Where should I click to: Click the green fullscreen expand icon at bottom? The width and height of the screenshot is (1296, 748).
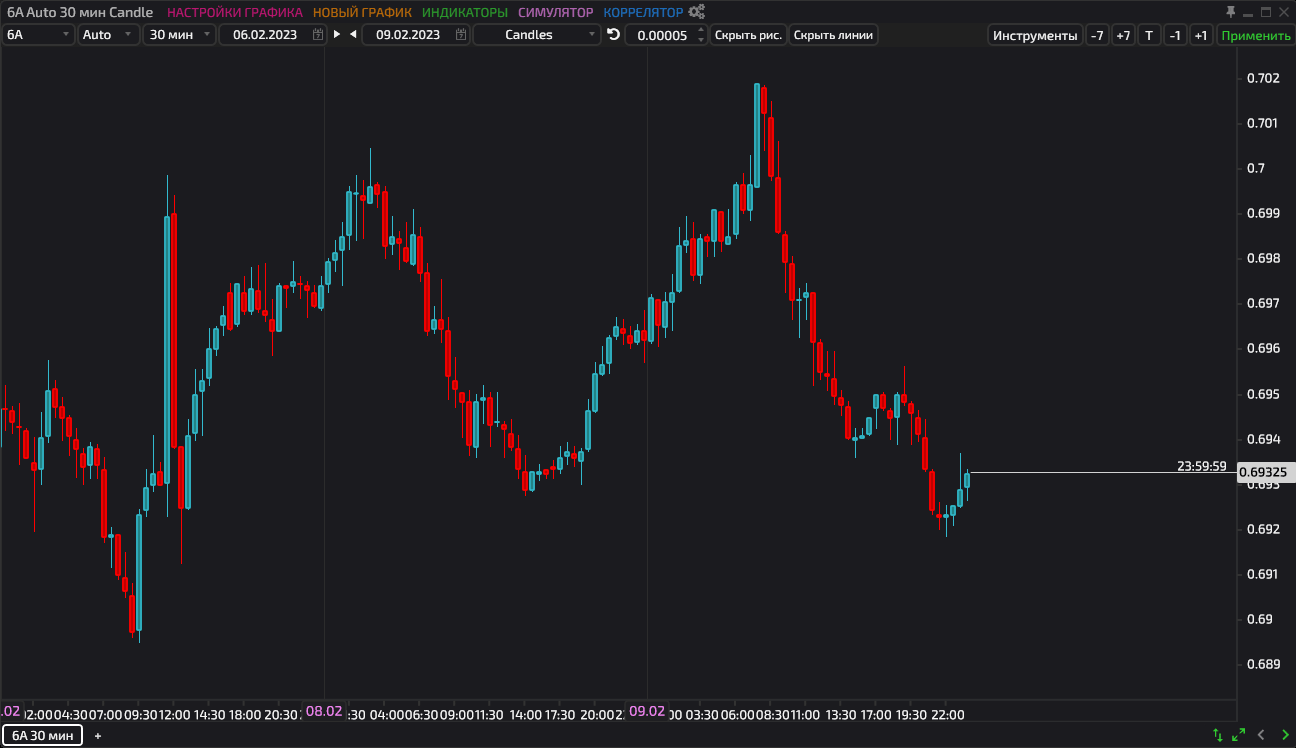point(1239,735)
